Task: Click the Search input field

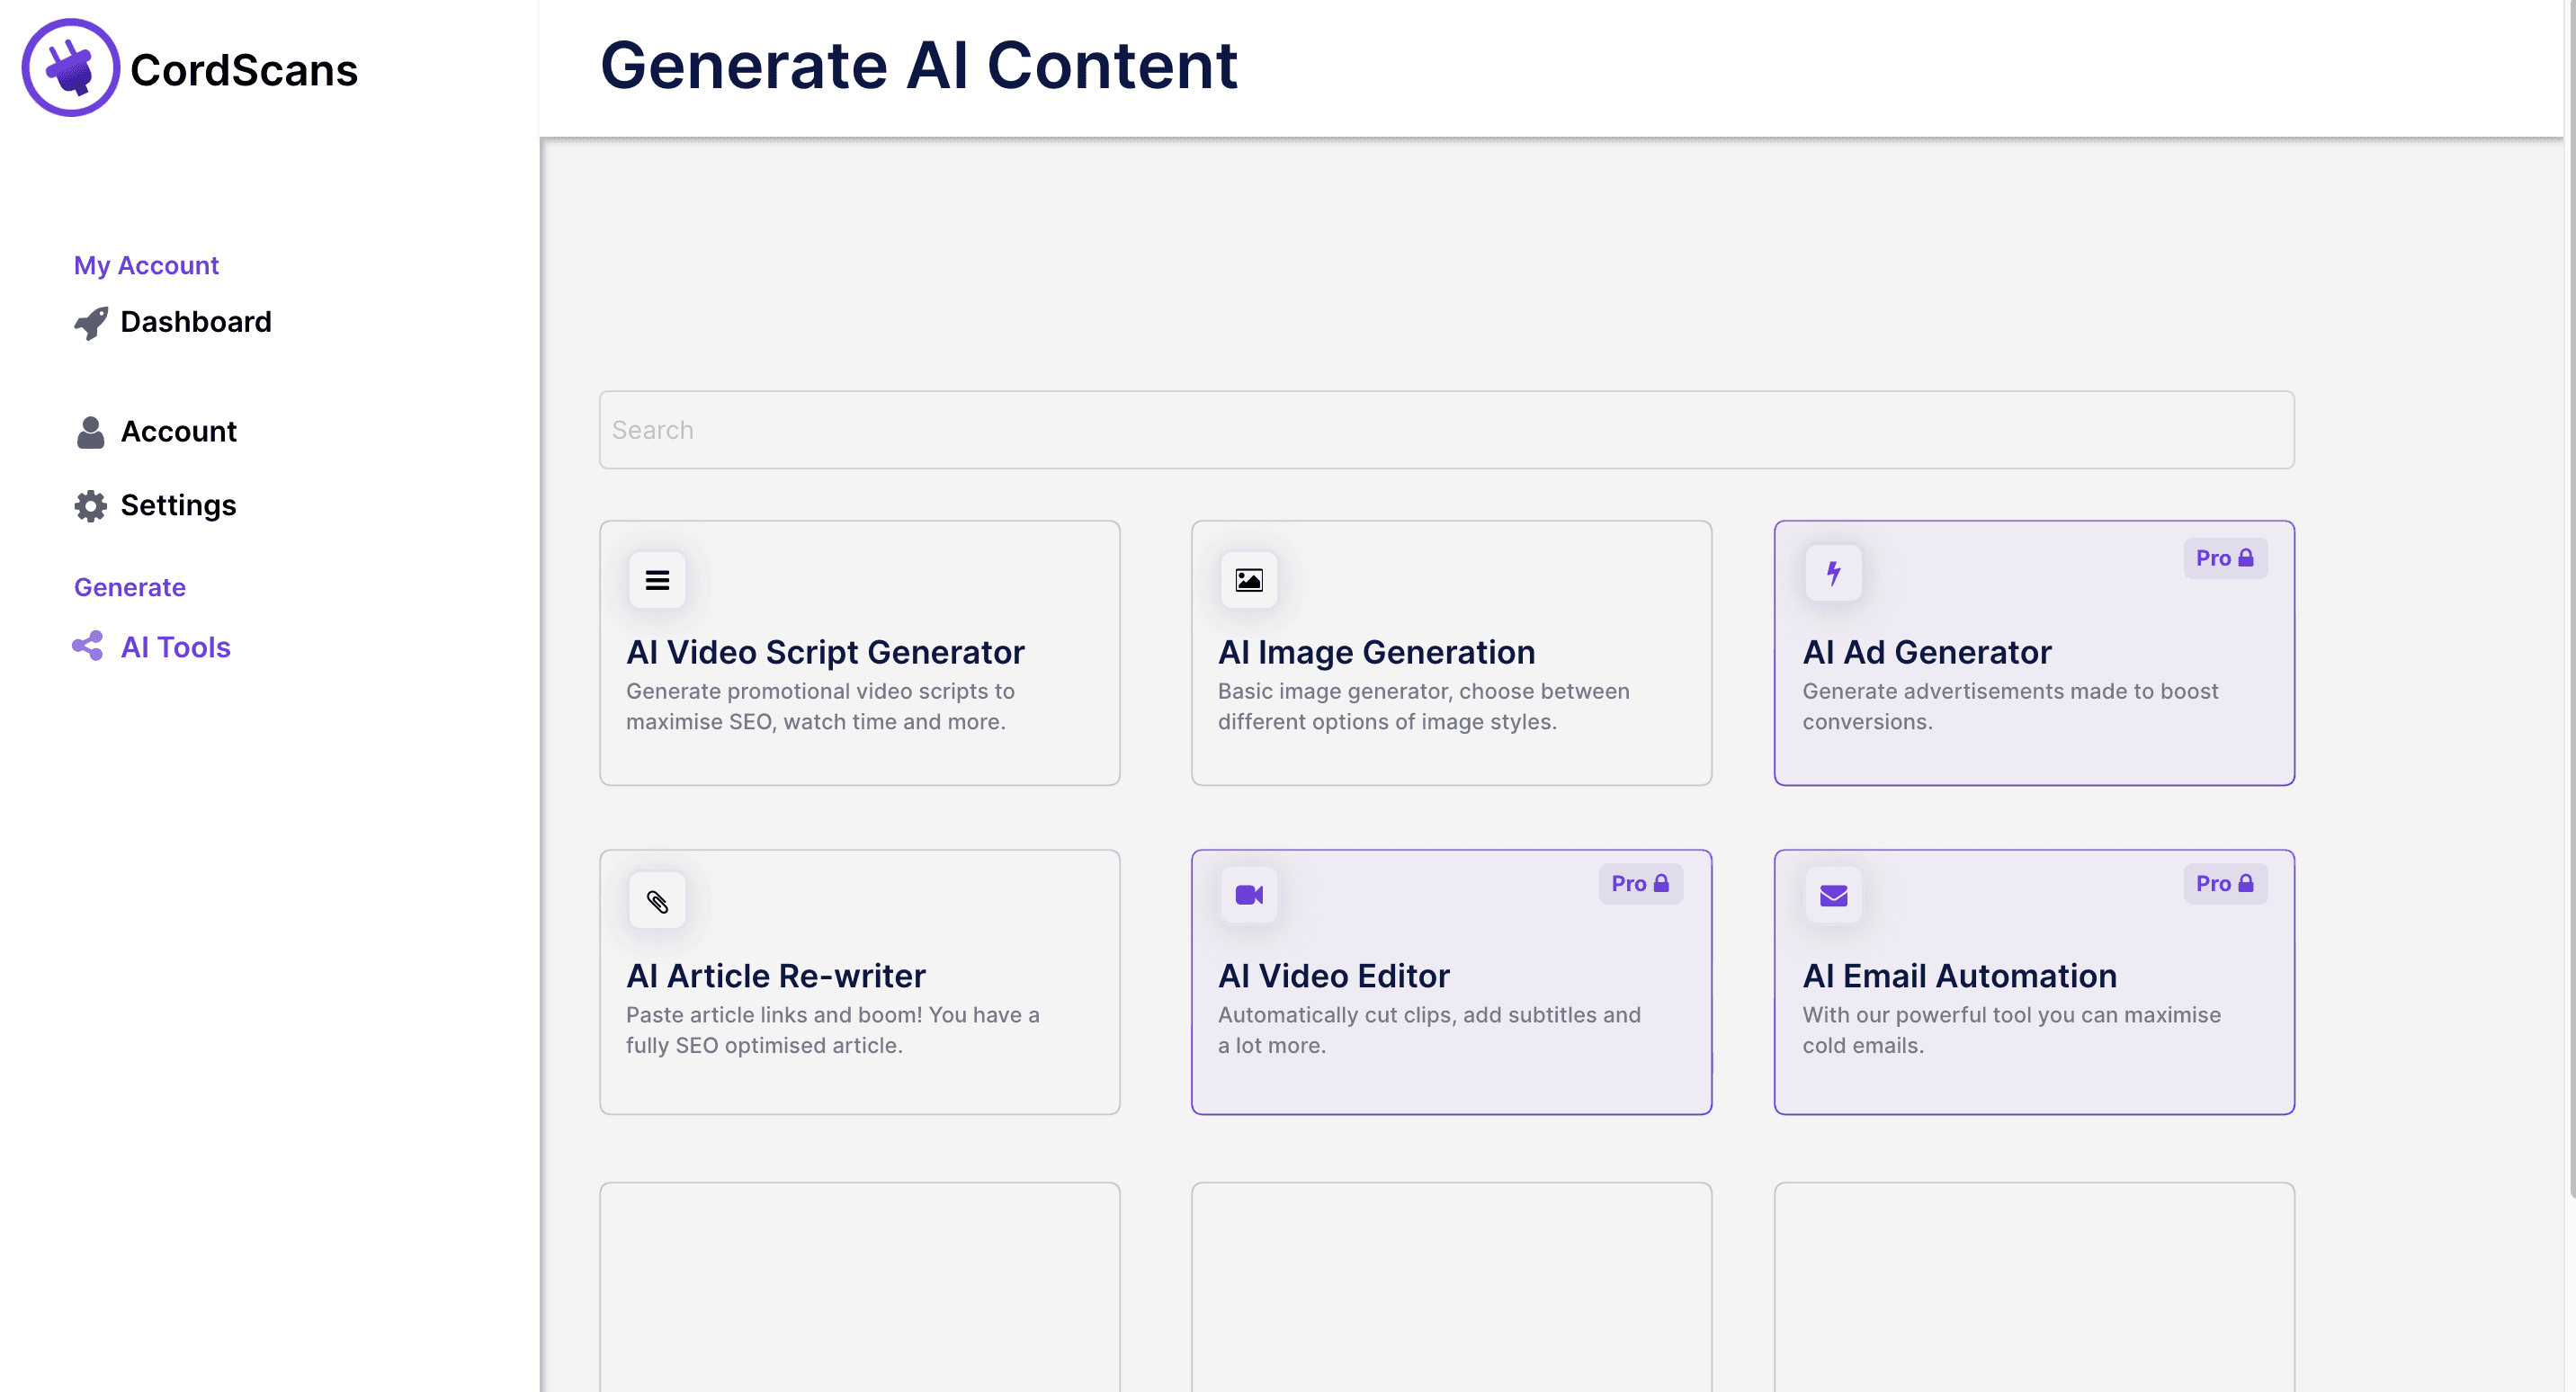Action: tap(1446, 429)
